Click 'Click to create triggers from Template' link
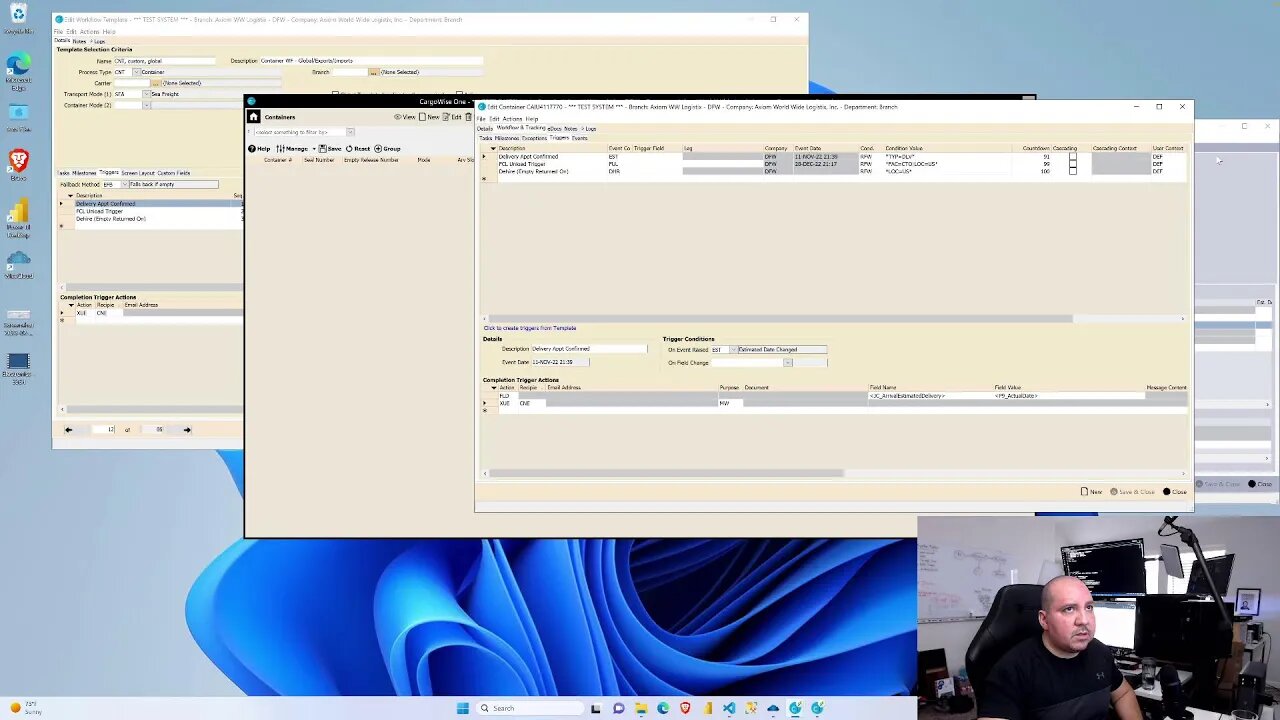1280x720 pixels. click(530, 328)
